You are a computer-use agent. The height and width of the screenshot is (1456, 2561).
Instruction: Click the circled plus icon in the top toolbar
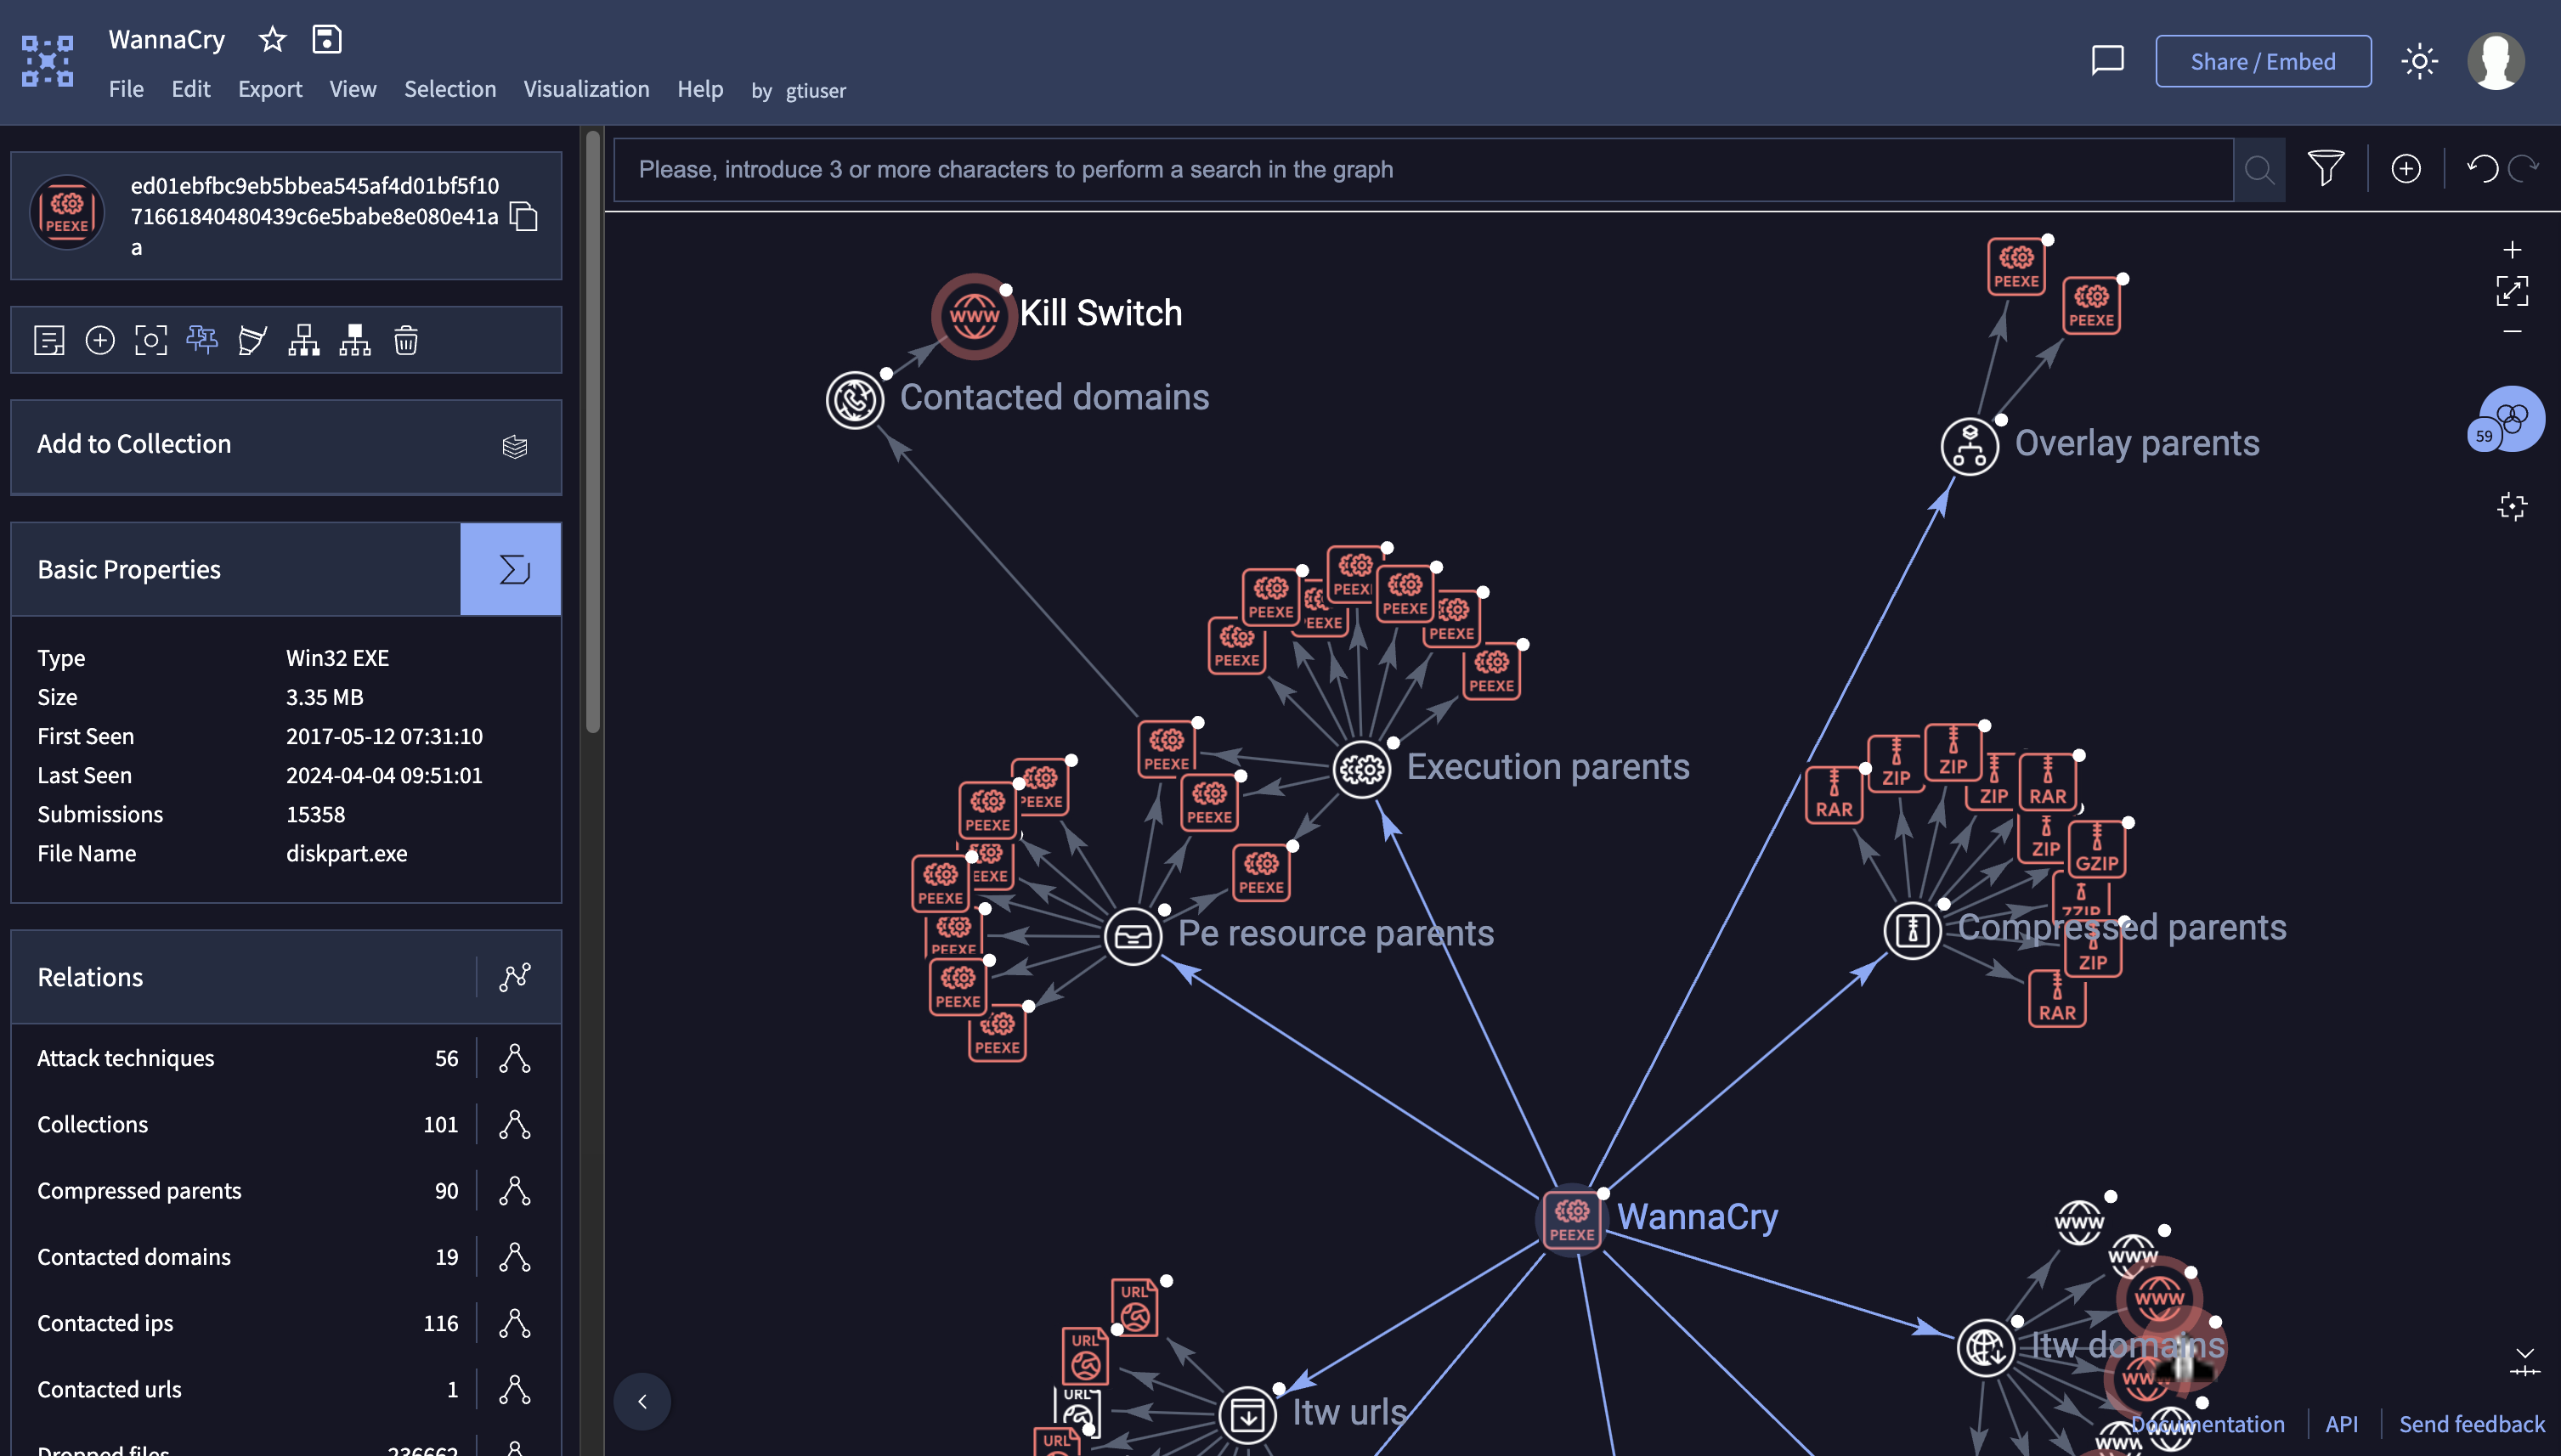click(x=2406, y=168)
